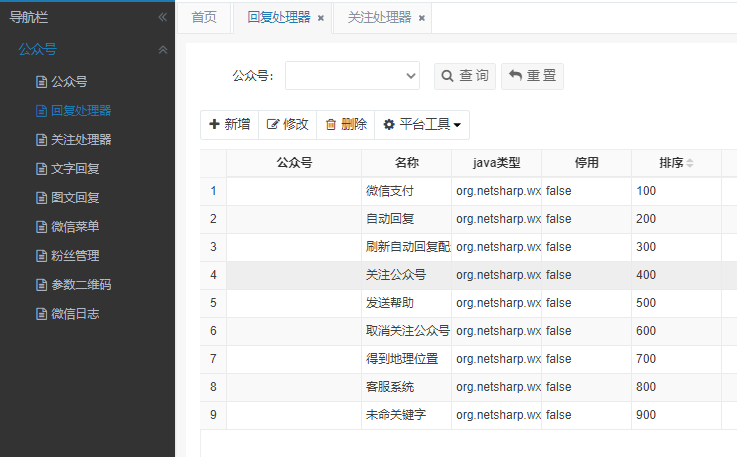Open 文字回复 in the sidebar

75,169
